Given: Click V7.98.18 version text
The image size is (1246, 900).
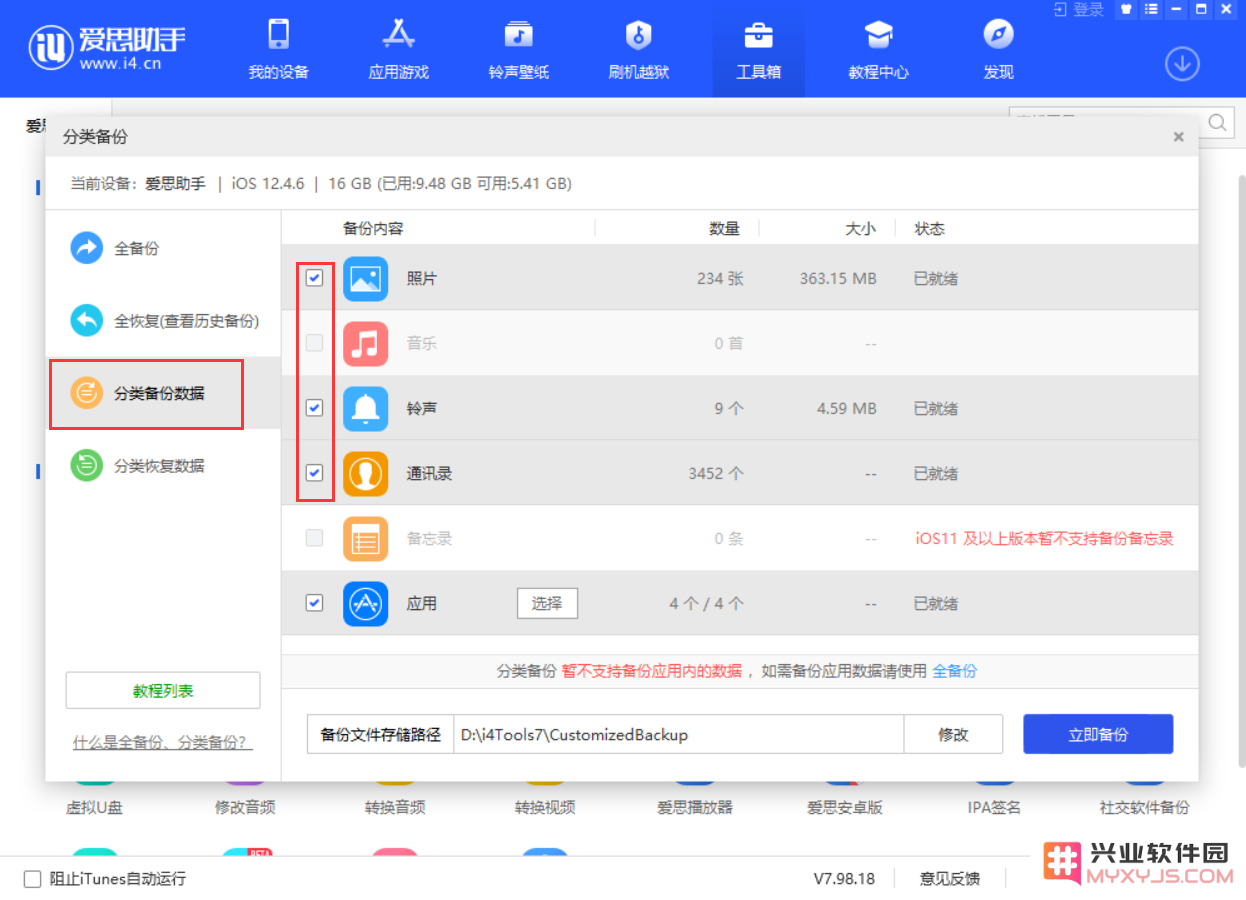Looking at the screenshot, I should pos(844,879).
